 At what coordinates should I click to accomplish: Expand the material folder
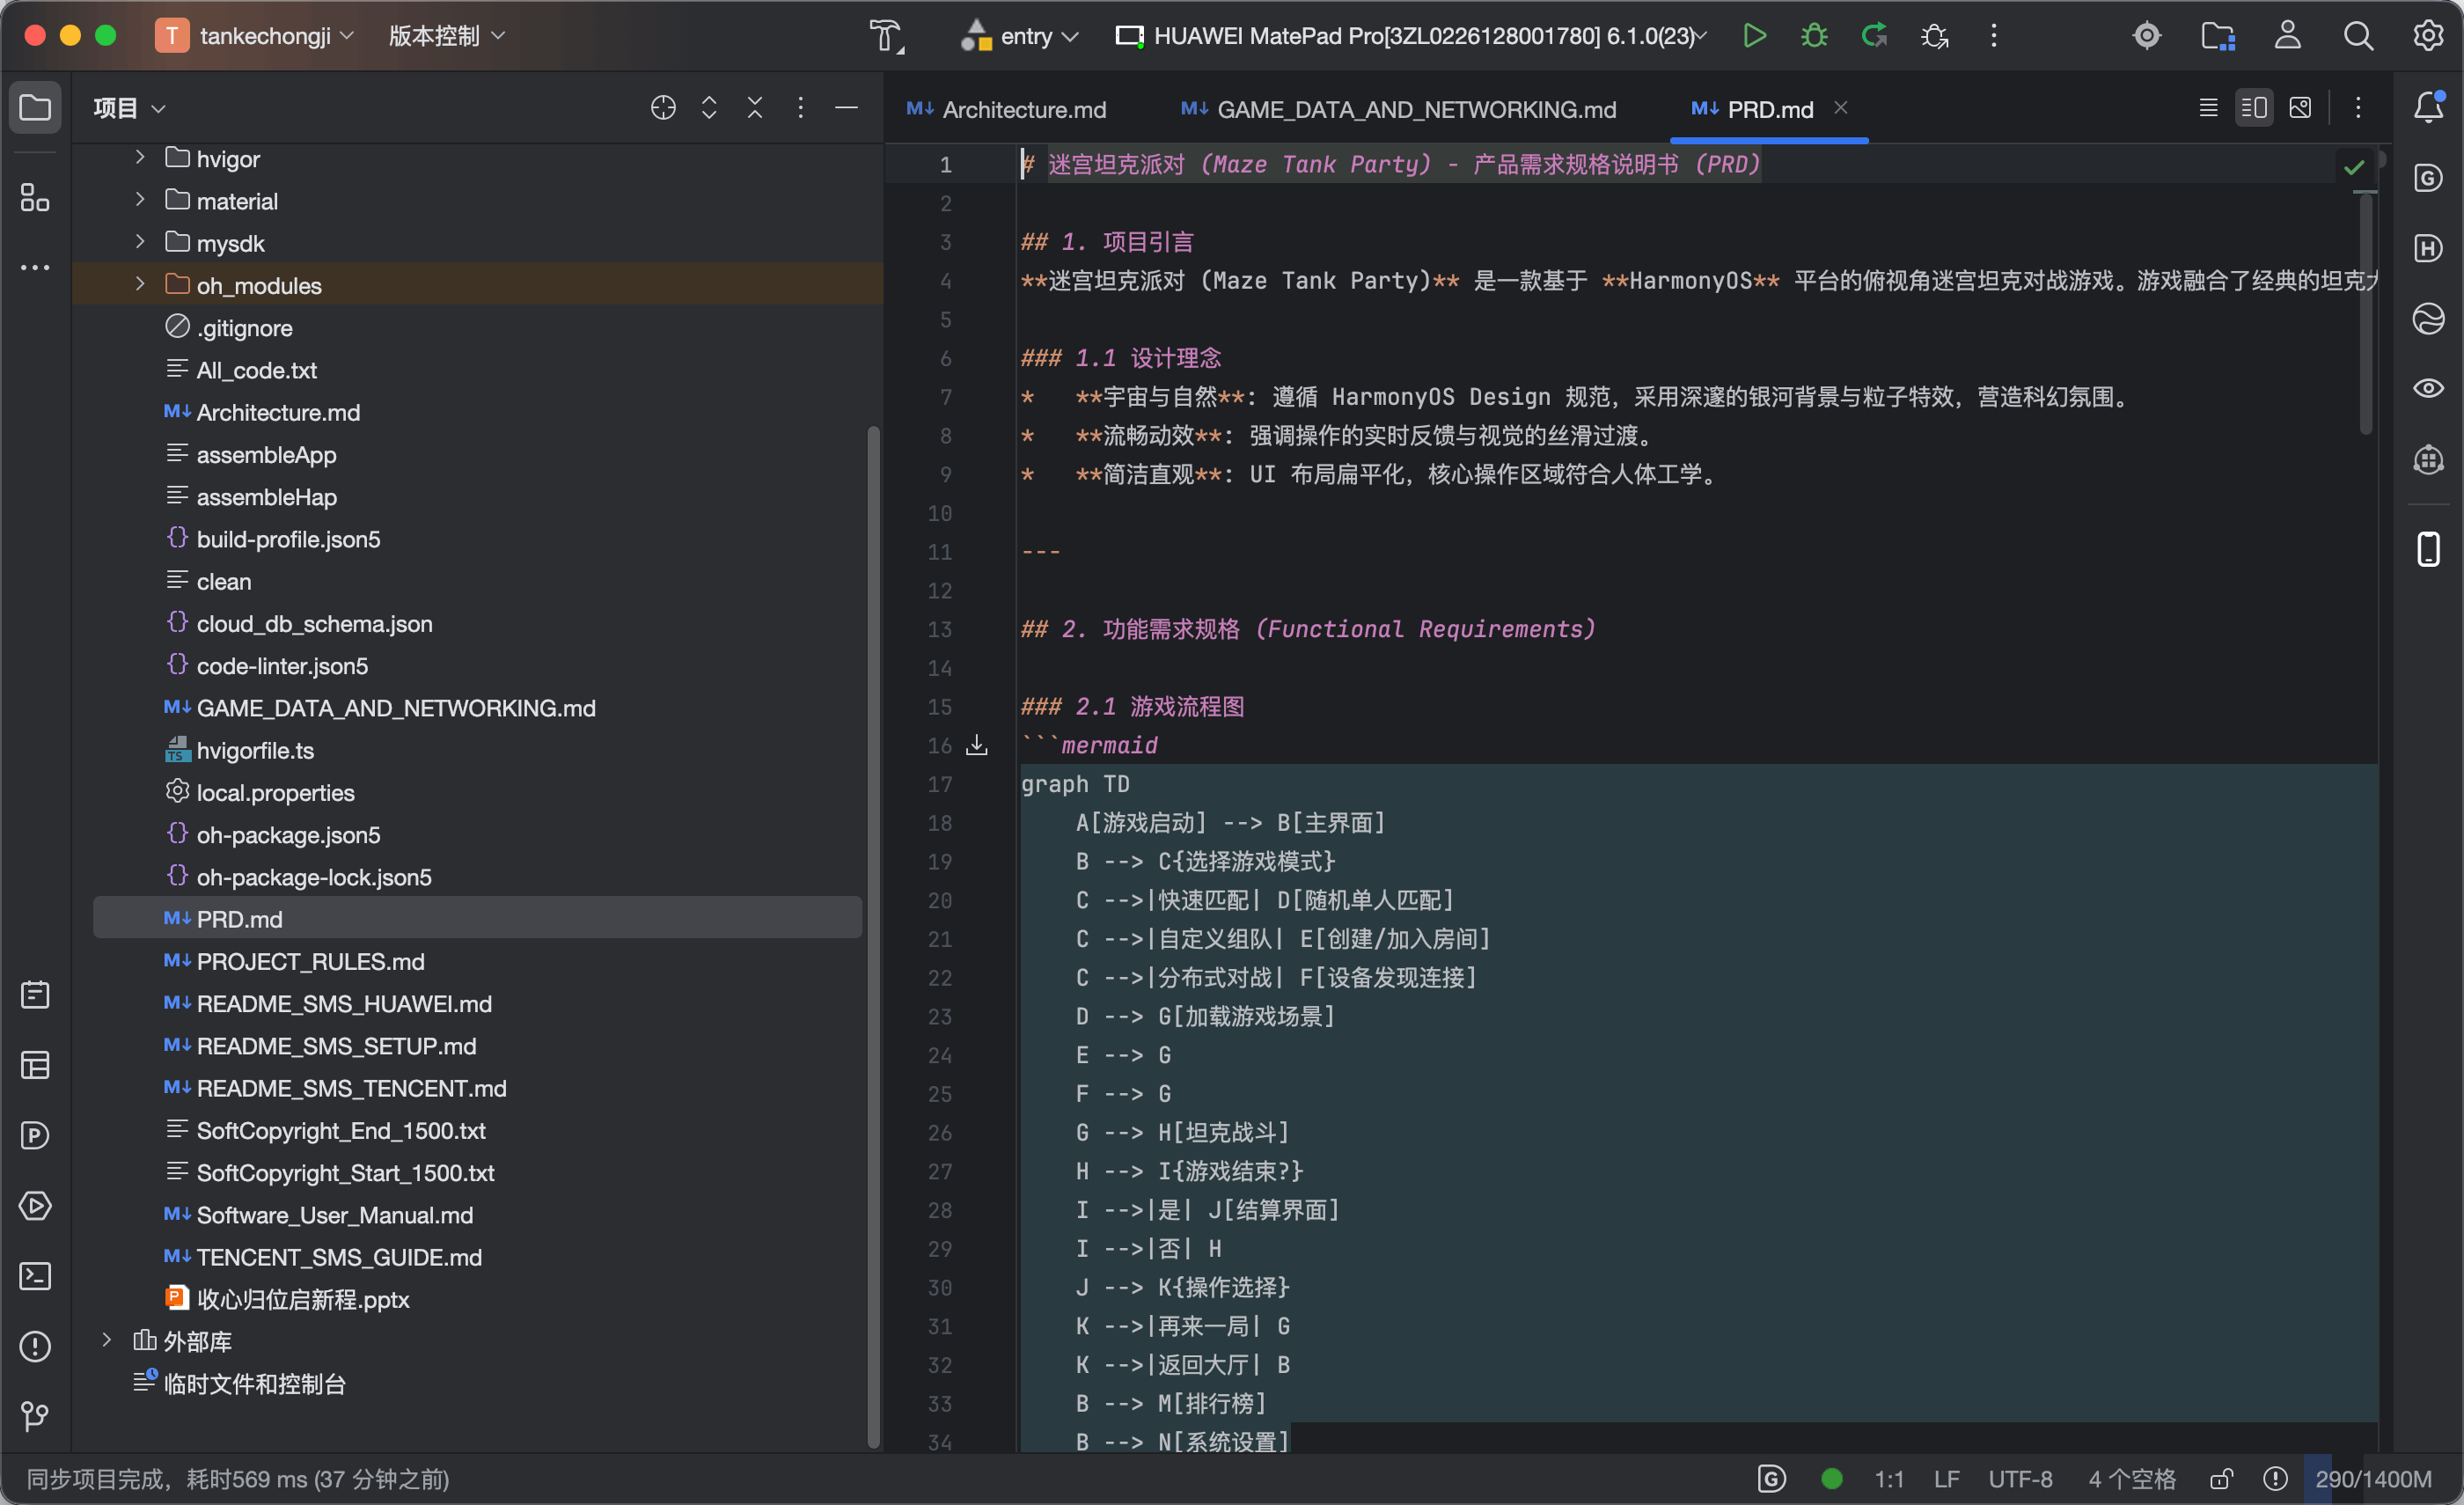(x=140, y=200)
